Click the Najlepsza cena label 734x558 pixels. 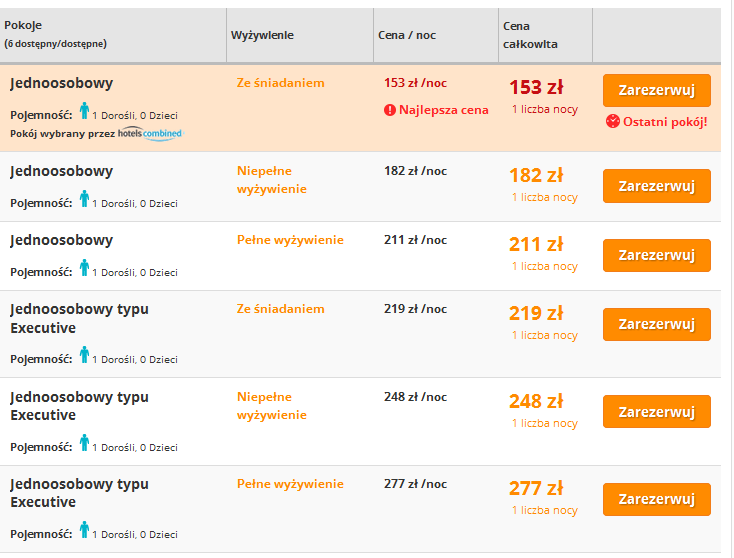point(443,110)
